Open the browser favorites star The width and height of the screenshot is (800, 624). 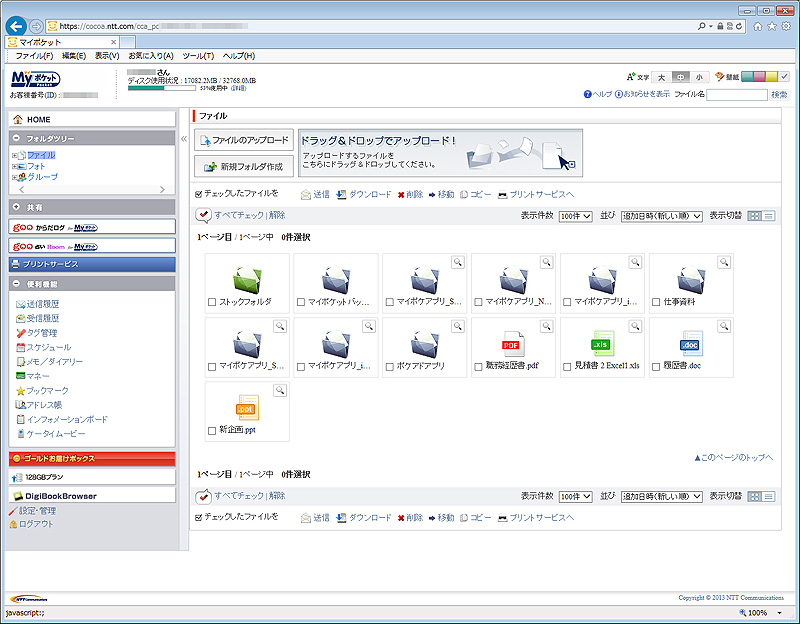tap(772, 26)
